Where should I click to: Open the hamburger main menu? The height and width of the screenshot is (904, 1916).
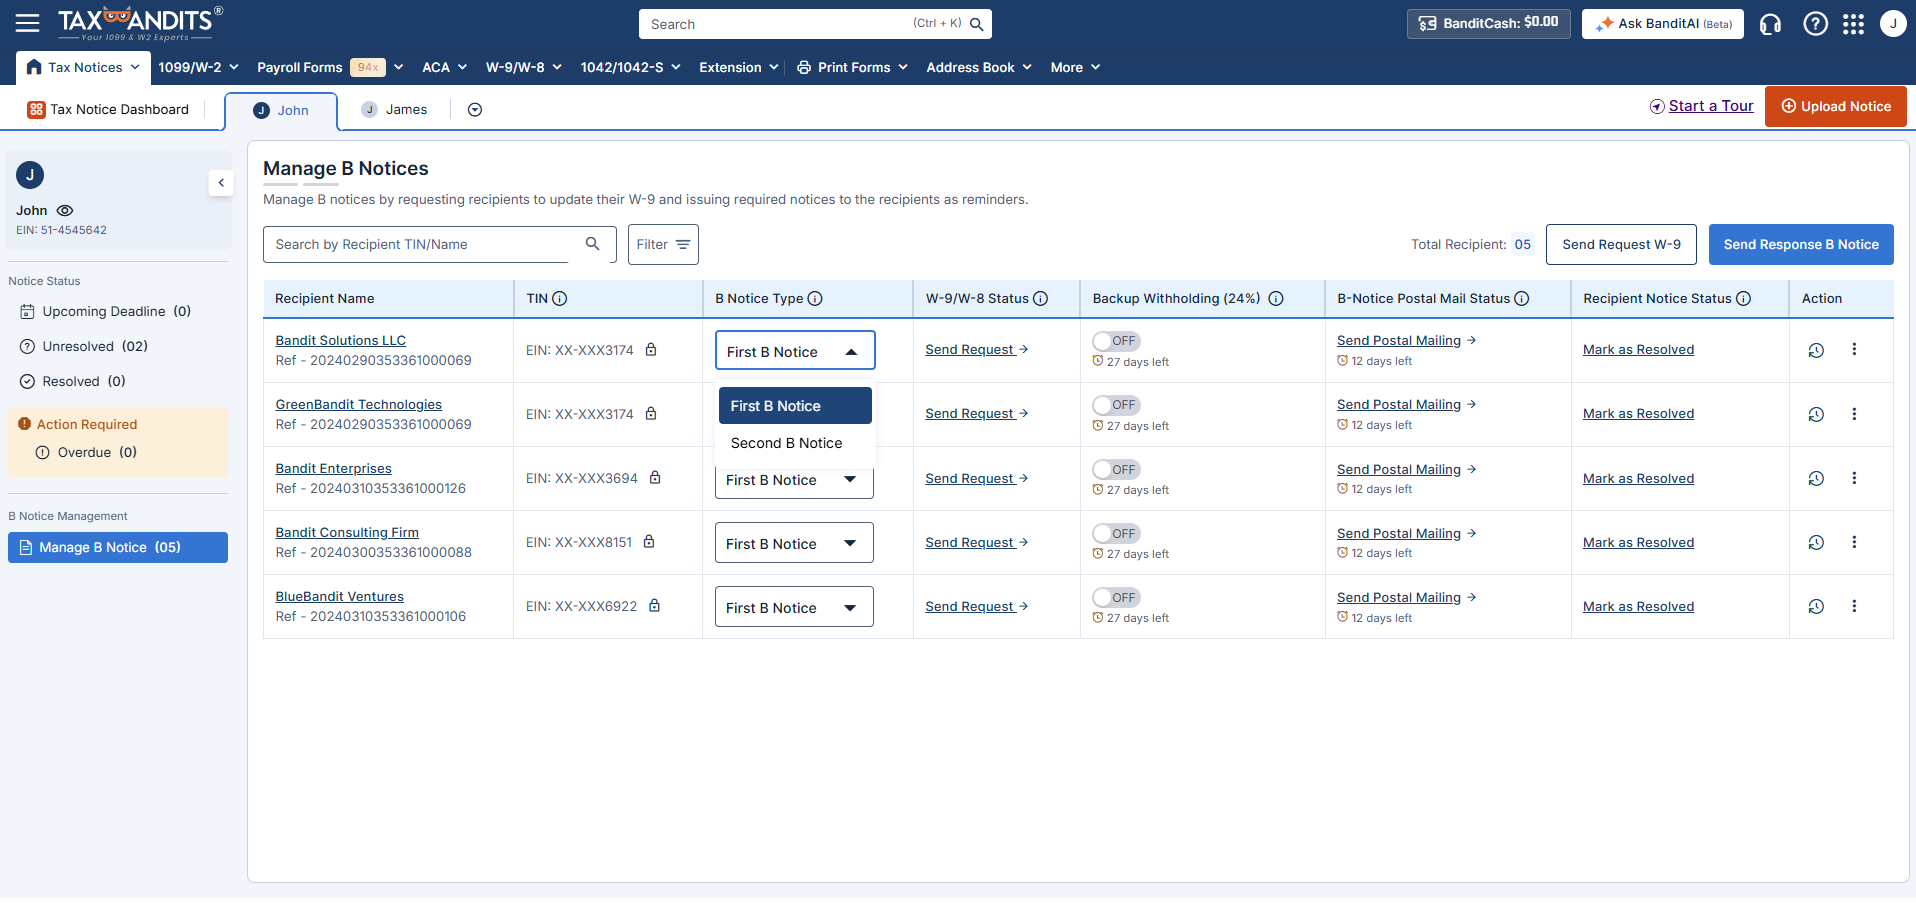tap(27, 23)
